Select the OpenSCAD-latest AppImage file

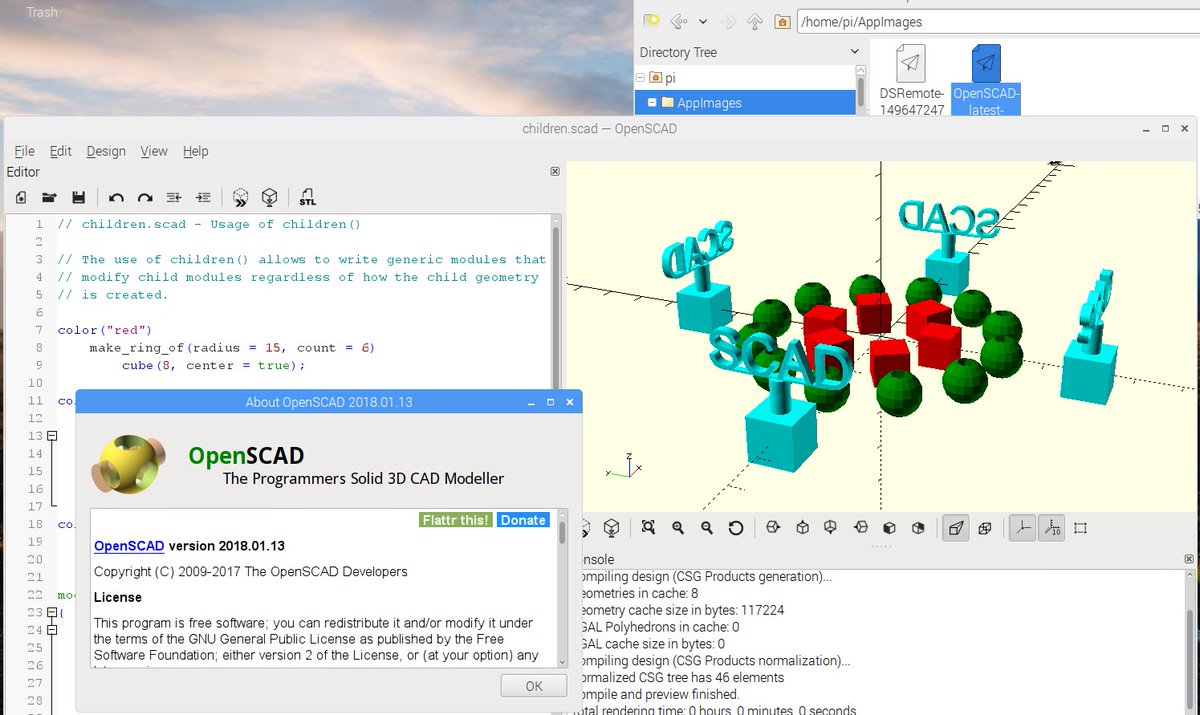[x=986, y=80]
